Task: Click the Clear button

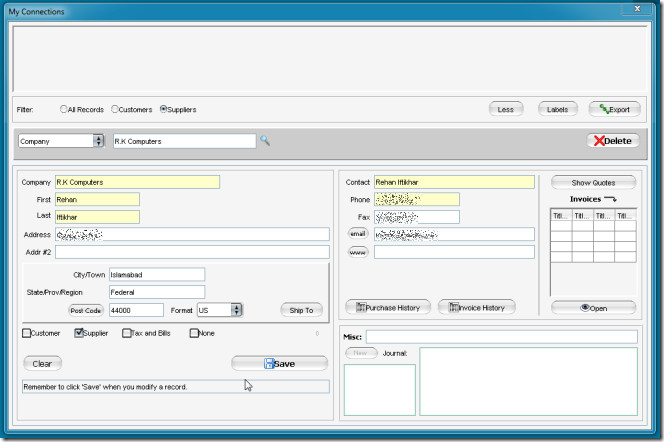Action: (x=42, y=364)
